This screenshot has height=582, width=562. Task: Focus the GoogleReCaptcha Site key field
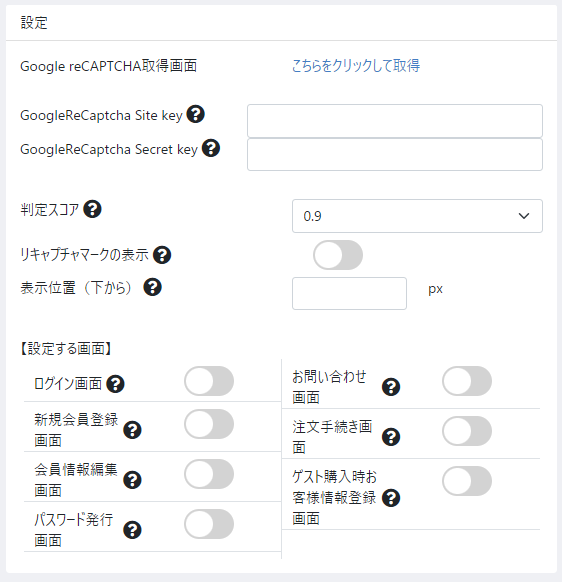point(395,121)
